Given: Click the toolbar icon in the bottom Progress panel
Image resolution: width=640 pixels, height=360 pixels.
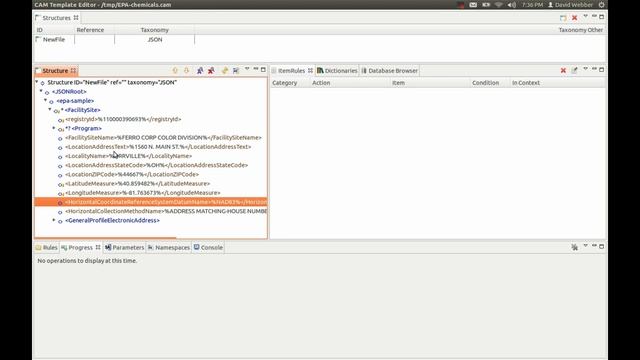Looking at the screenshot, I should point(574,247).
